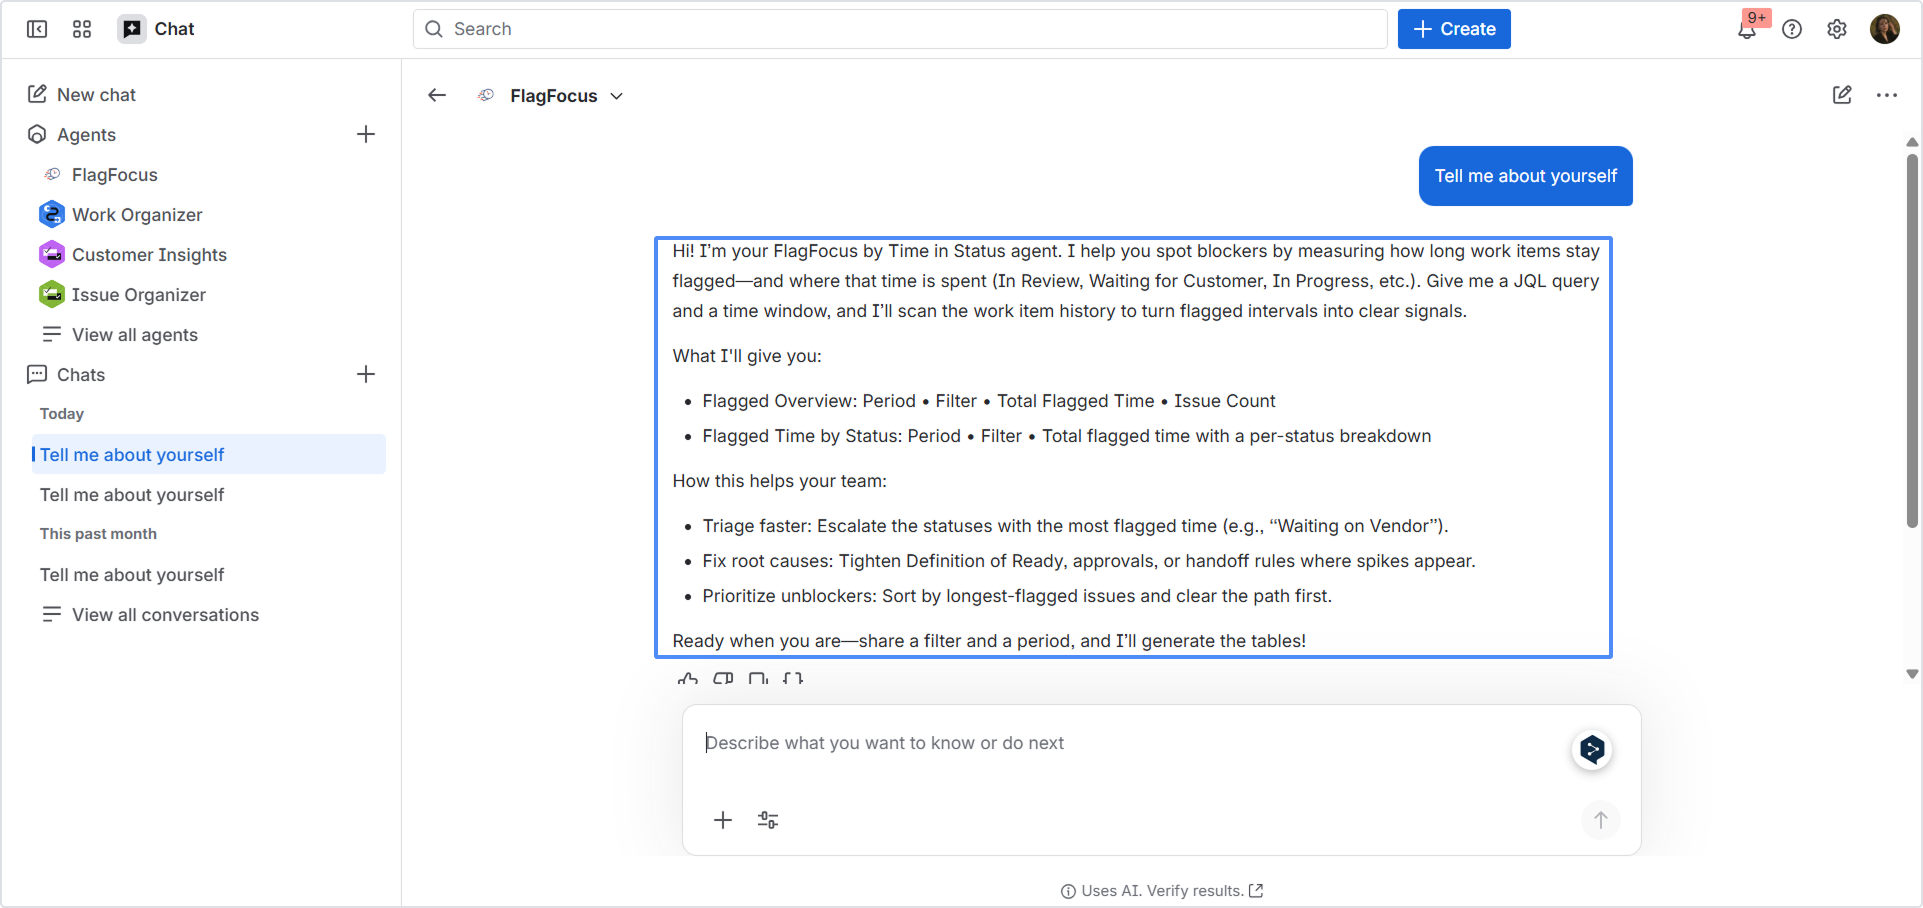1923x908 pixels.
Task: Click the send arrow button
Action: (1600, 820)
